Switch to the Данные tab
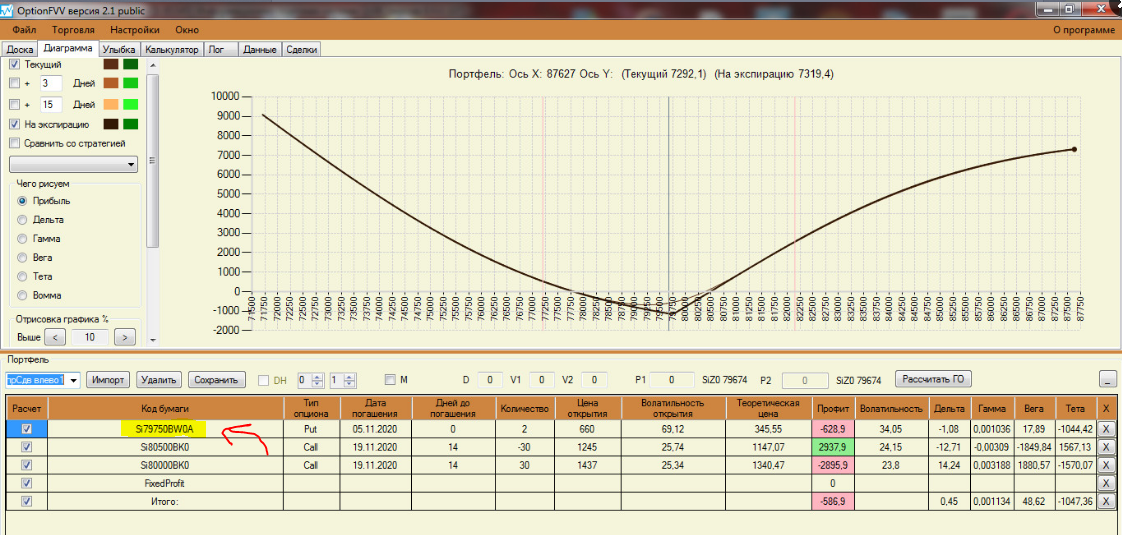The height and width of the screenshot is (535, 1122). 260,50
